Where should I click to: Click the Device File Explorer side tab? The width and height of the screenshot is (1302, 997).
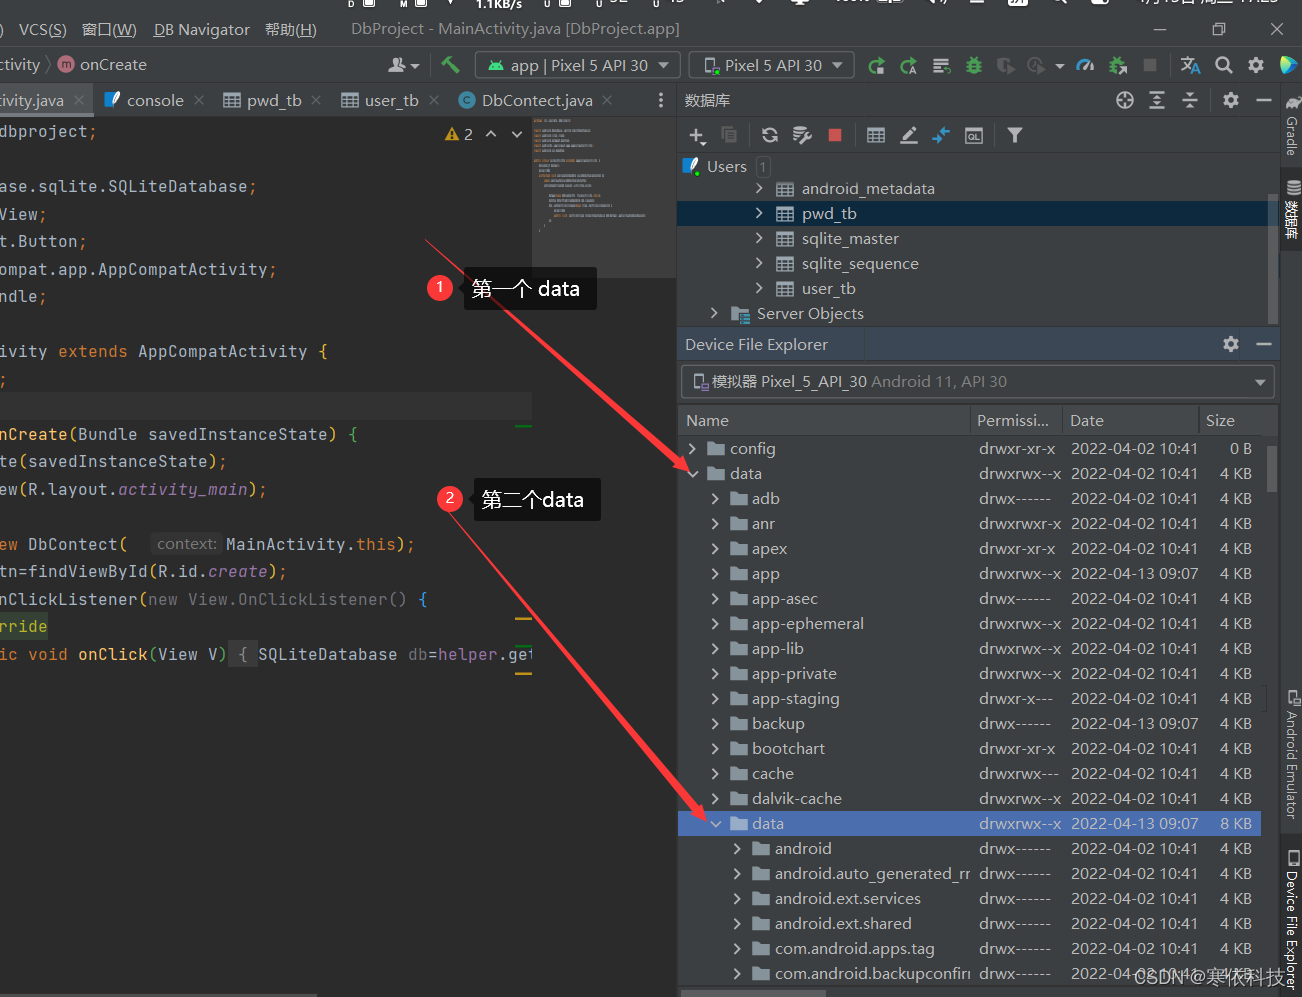pos(1292,919)
